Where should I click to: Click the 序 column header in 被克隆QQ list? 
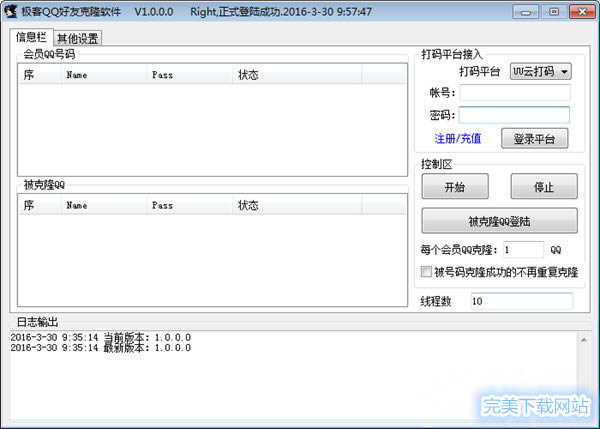point(40,205)
